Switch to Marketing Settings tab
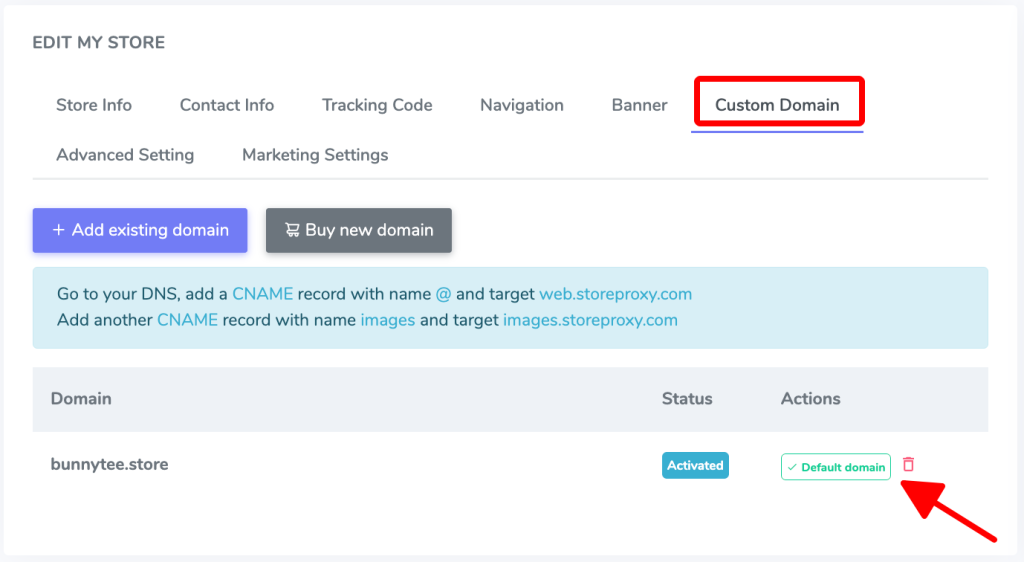Viewport: 1024px width, 562px height. tap(315, 155)
